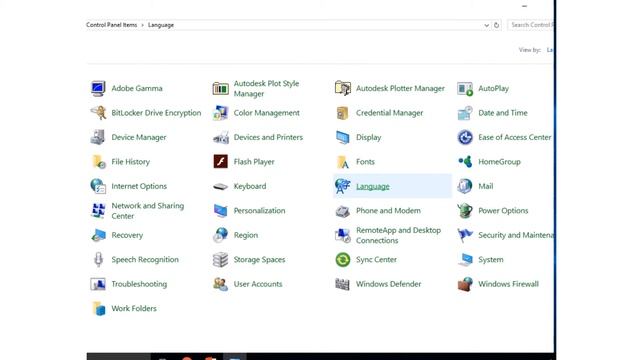The height and width of the screenshot is (360, 640).
Task: Open the Troubleshooting link
Action: [x=139, y=284]
